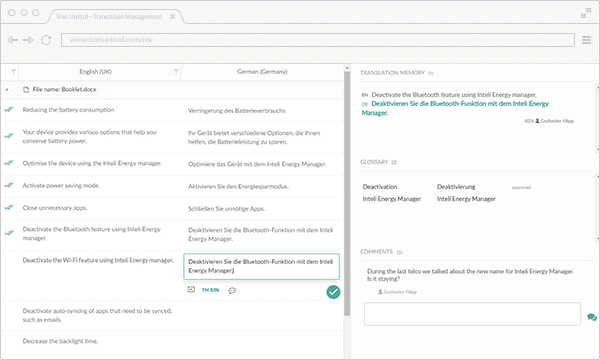Click source glossary term Inteli Energy Manager
600x360 pixels.
coord(391,199)
